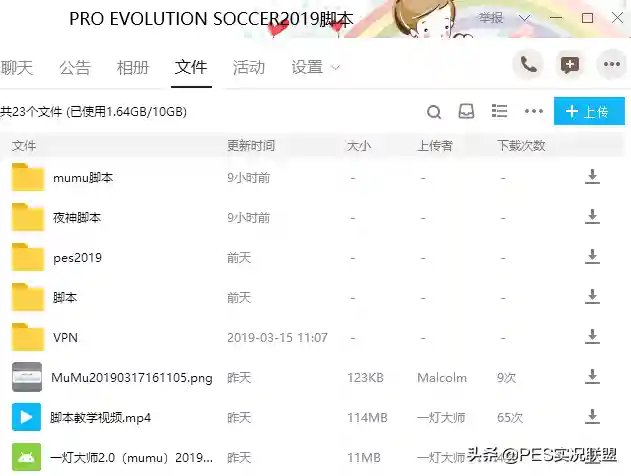Download the 脚本 folder
The width and height of the screenshot is (631, 476).
592,296
